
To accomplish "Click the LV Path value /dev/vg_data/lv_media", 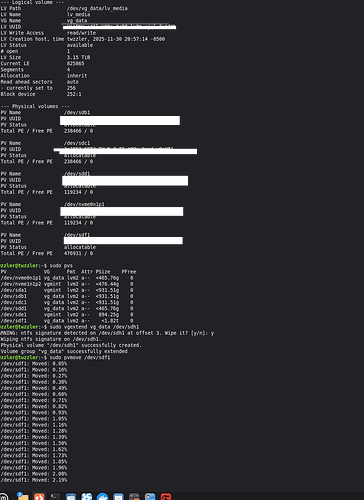I will coord(97,8).
